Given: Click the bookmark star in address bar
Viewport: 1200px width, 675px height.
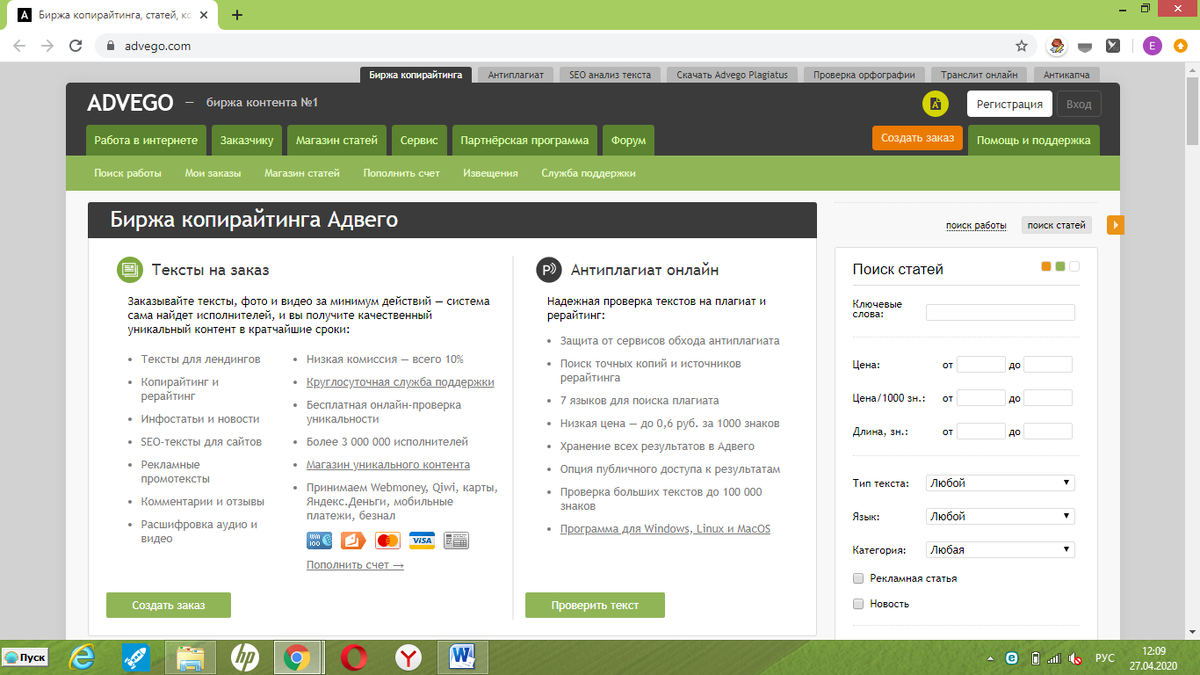Looking at the screenshot, I should click(x=1021, y=45).
